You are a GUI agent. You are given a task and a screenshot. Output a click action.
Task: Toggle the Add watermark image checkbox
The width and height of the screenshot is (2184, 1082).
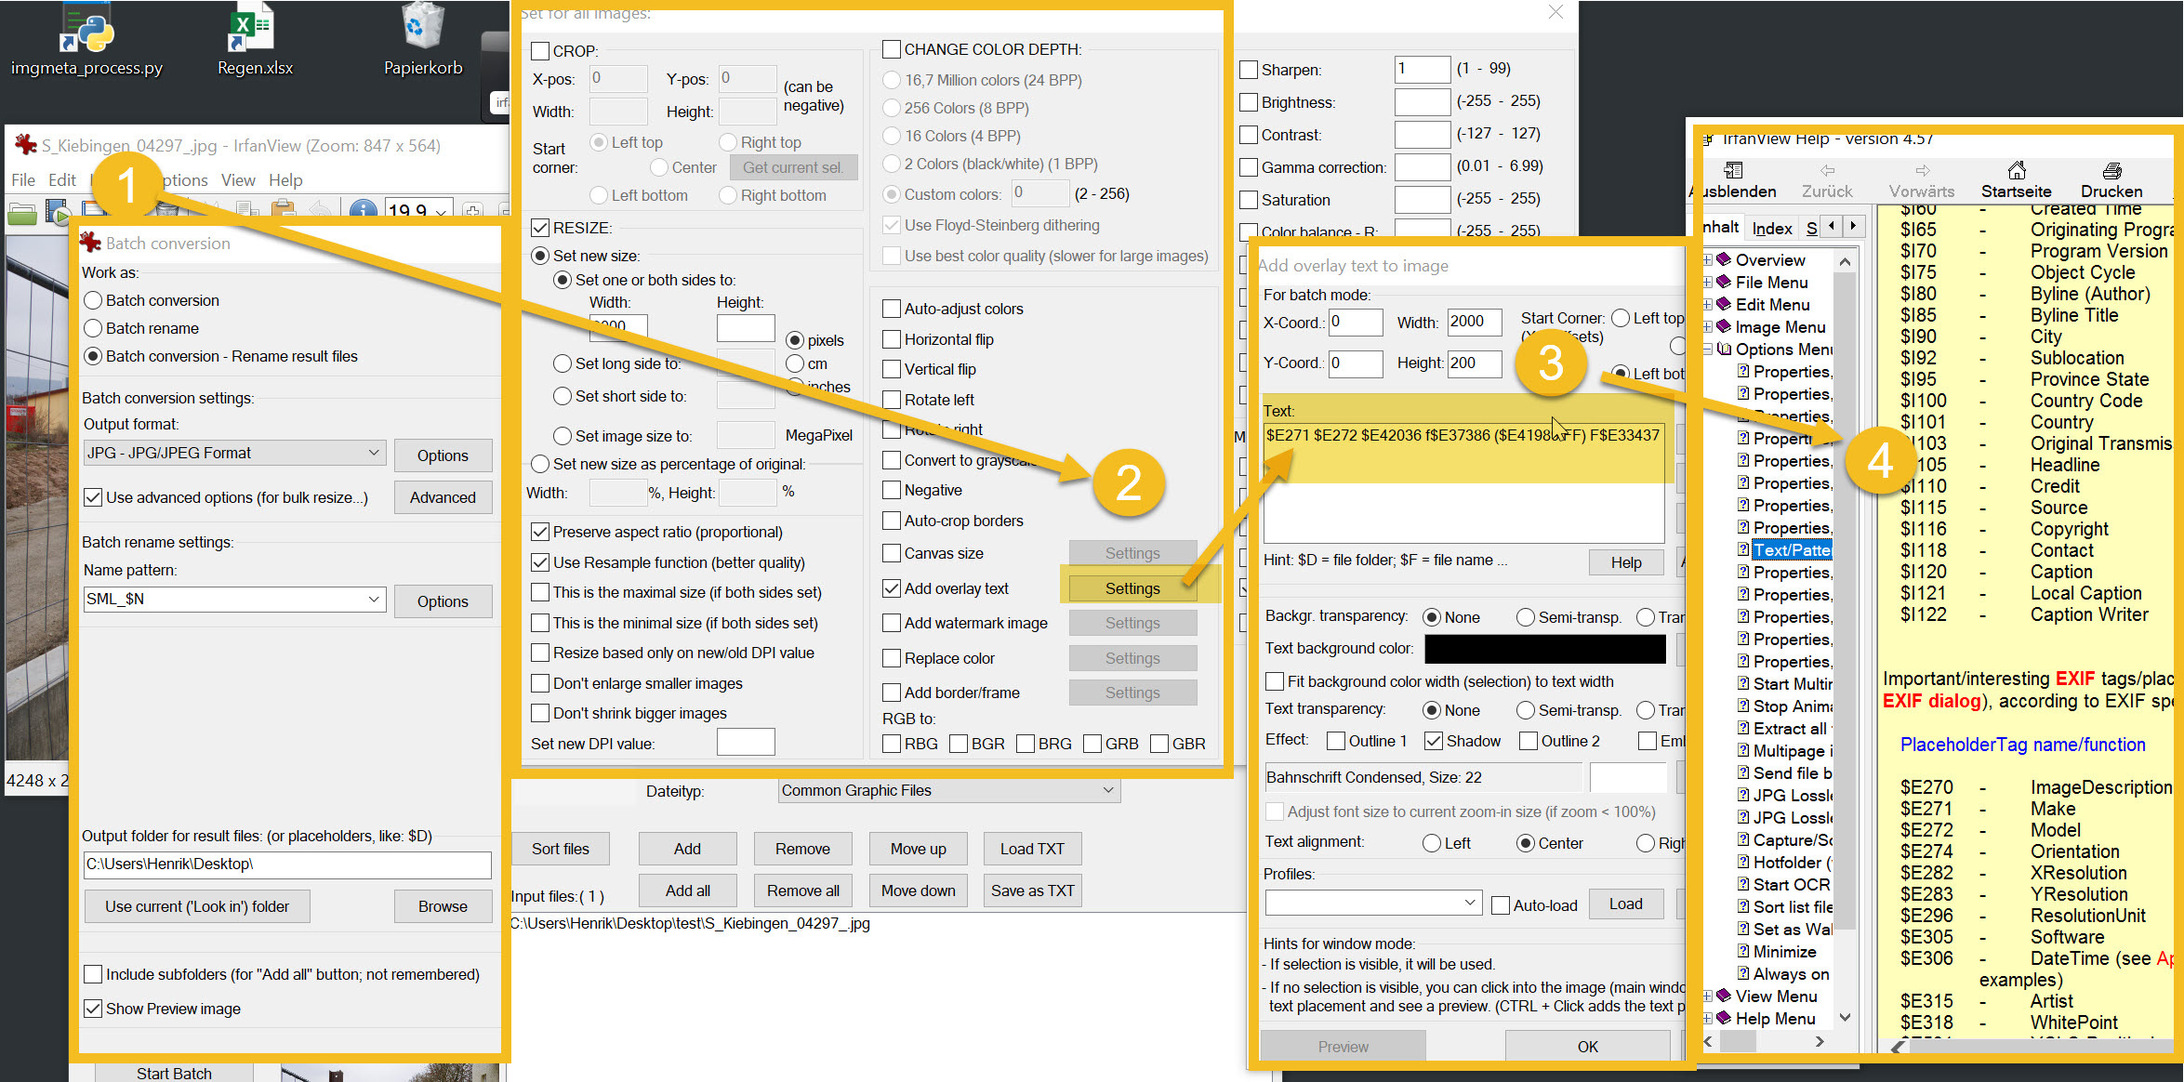(x=892, y=623)
